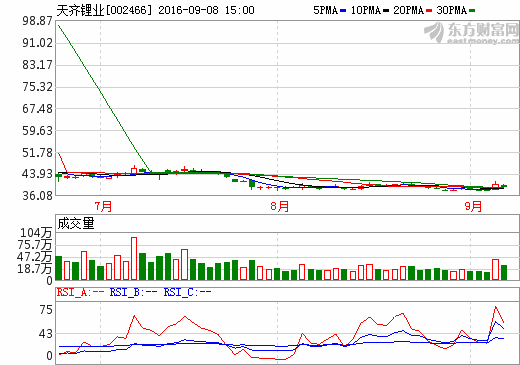
Task: Click the 36.08 price axis label
Action: pyautogui.click(x=37, y=196)
